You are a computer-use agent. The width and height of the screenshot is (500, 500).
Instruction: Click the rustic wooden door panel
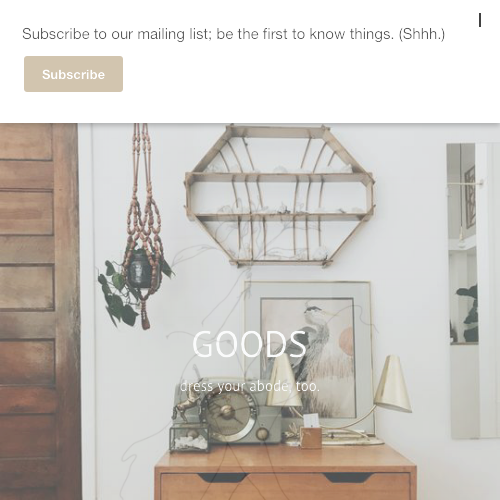coord(39,312)
